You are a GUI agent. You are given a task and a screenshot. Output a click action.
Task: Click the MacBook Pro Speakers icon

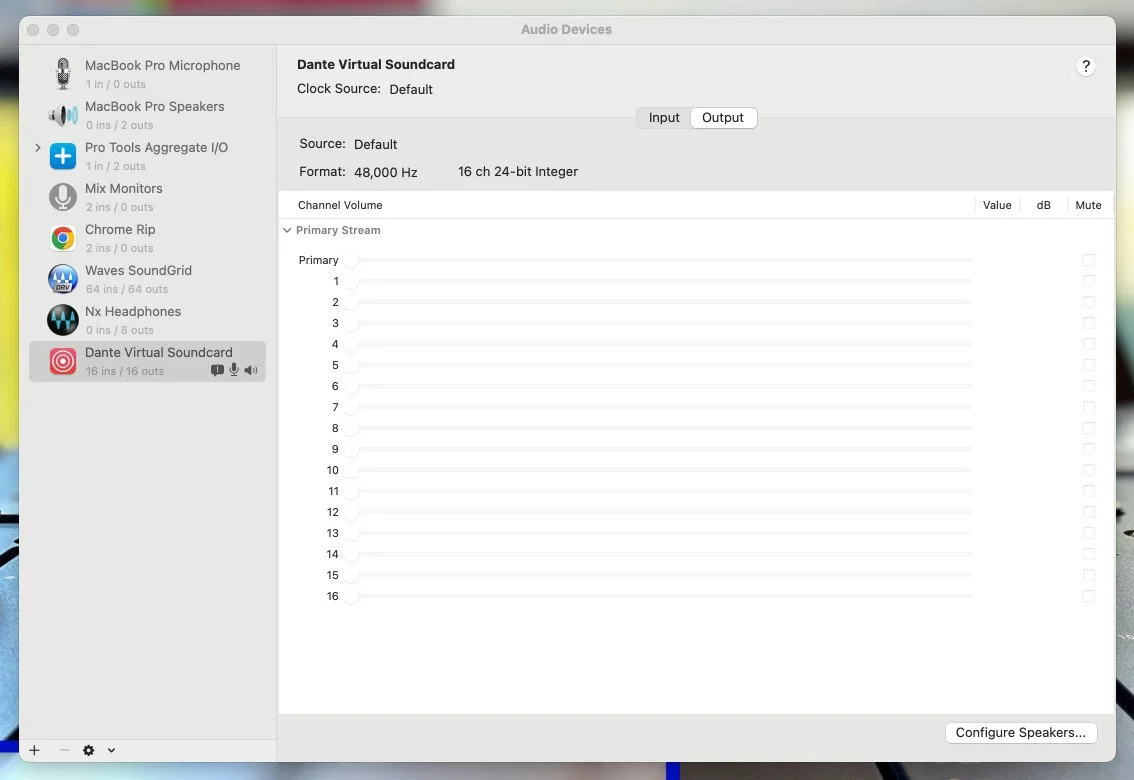63,115
